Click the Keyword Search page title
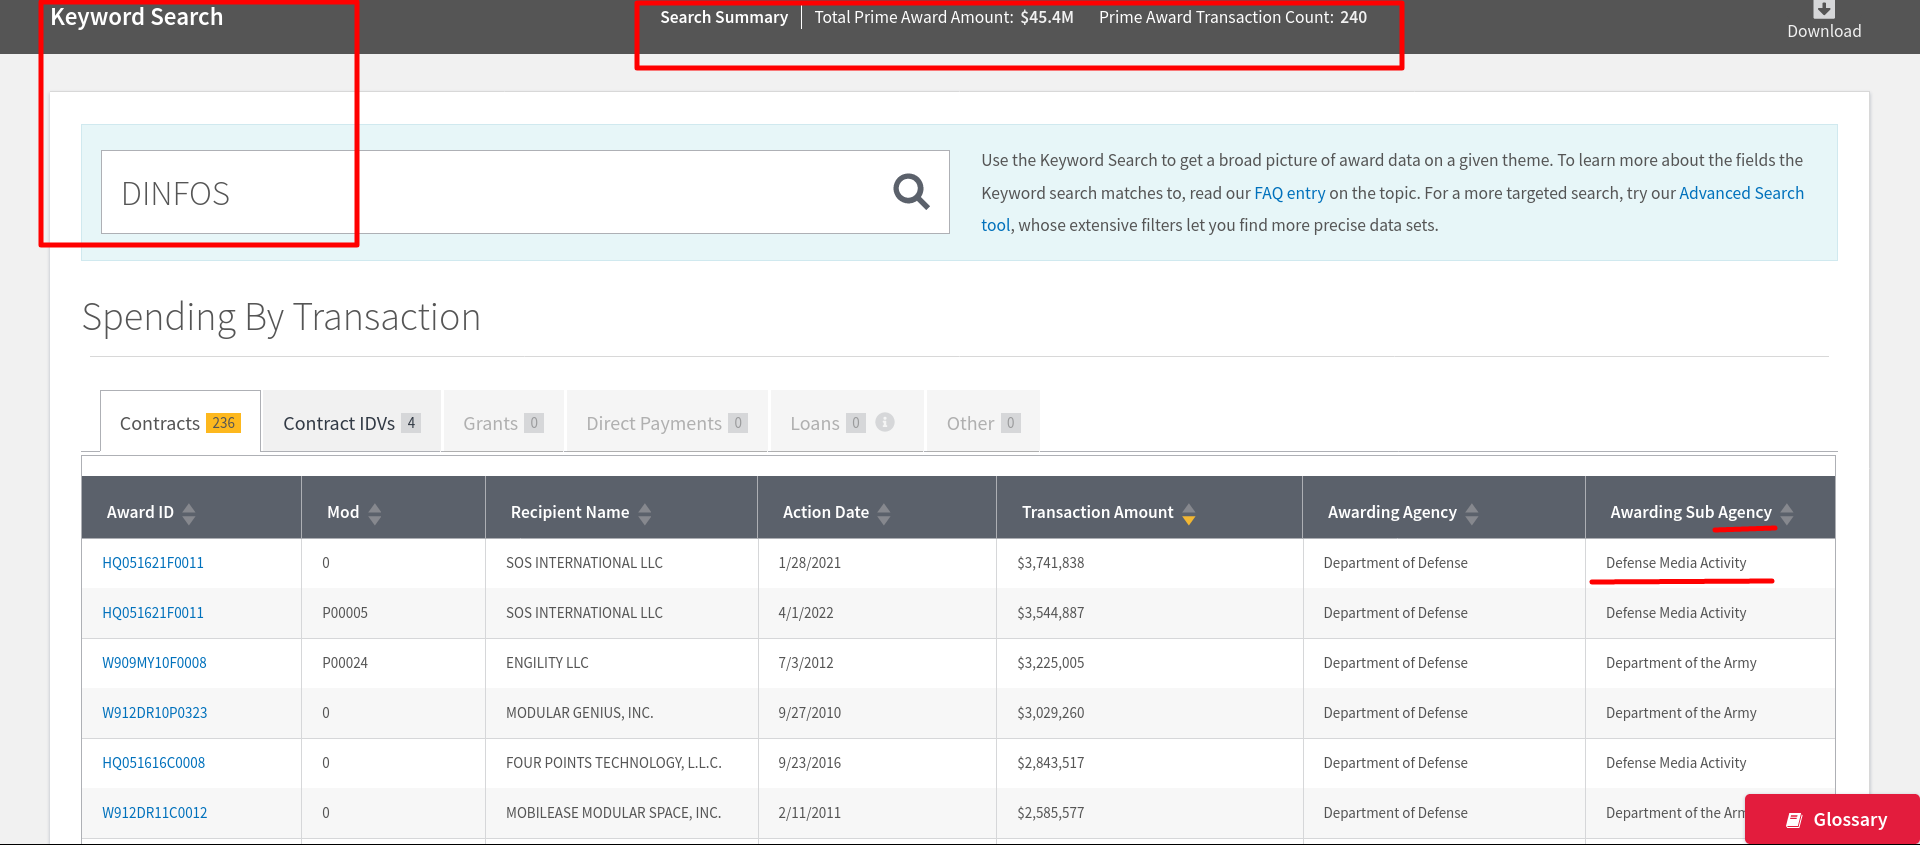The height and width of the screenshot is (845, 1920). [137, 17]
